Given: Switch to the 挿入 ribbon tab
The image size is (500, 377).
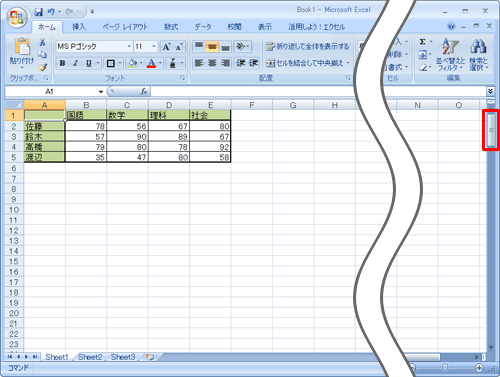Looking at the screenshot, I should click(x=79, y=27).
